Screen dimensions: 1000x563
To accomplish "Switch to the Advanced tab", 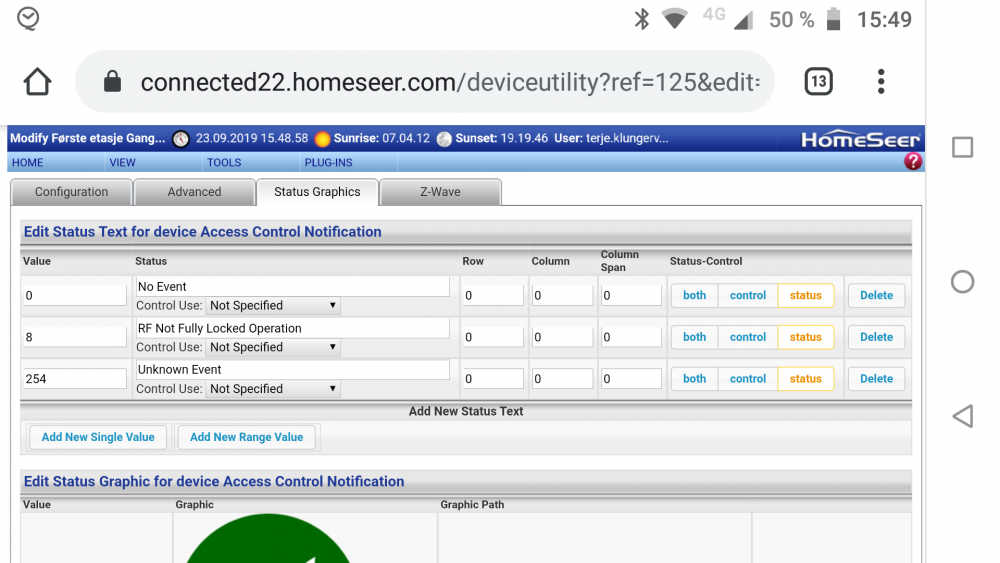I will [x=195, y=192].
